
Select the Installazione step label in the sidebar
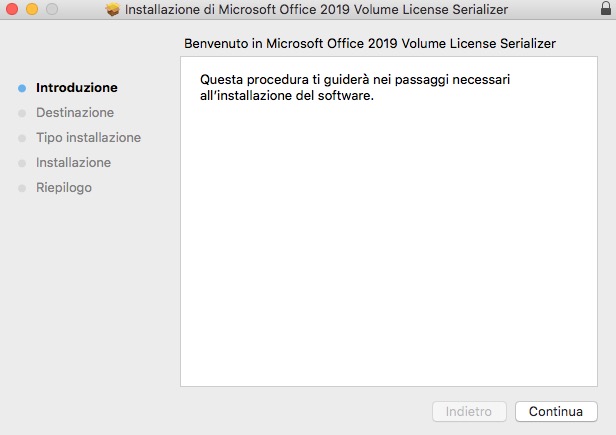pos(73,163)
